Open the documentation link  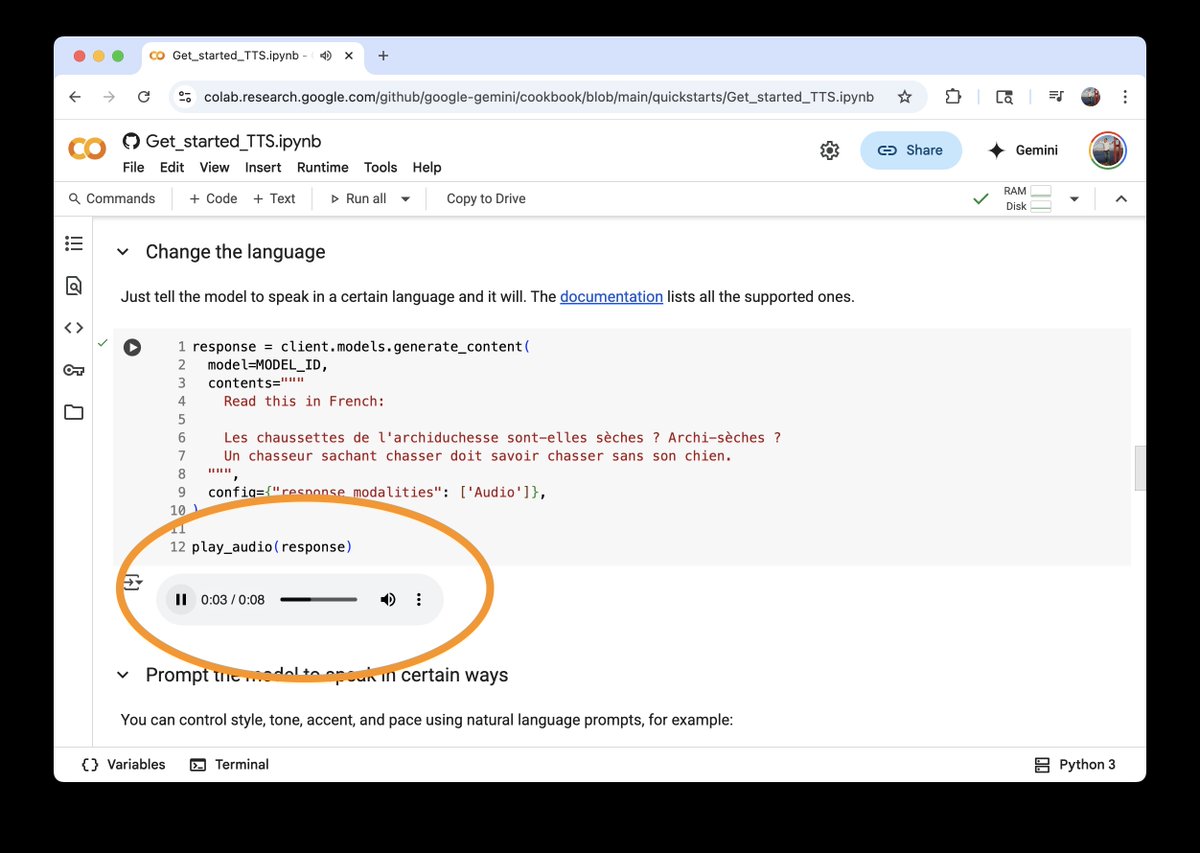611,297
